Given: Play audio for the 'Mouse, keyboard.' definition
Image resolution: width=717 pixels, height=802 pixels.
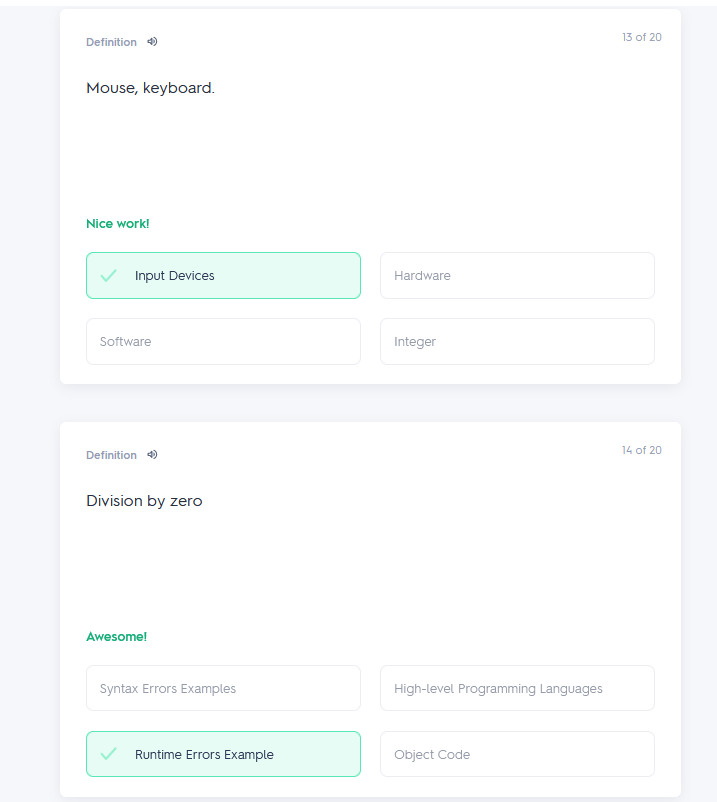Looking at the screenshot, I should click(x=152, y=42).
